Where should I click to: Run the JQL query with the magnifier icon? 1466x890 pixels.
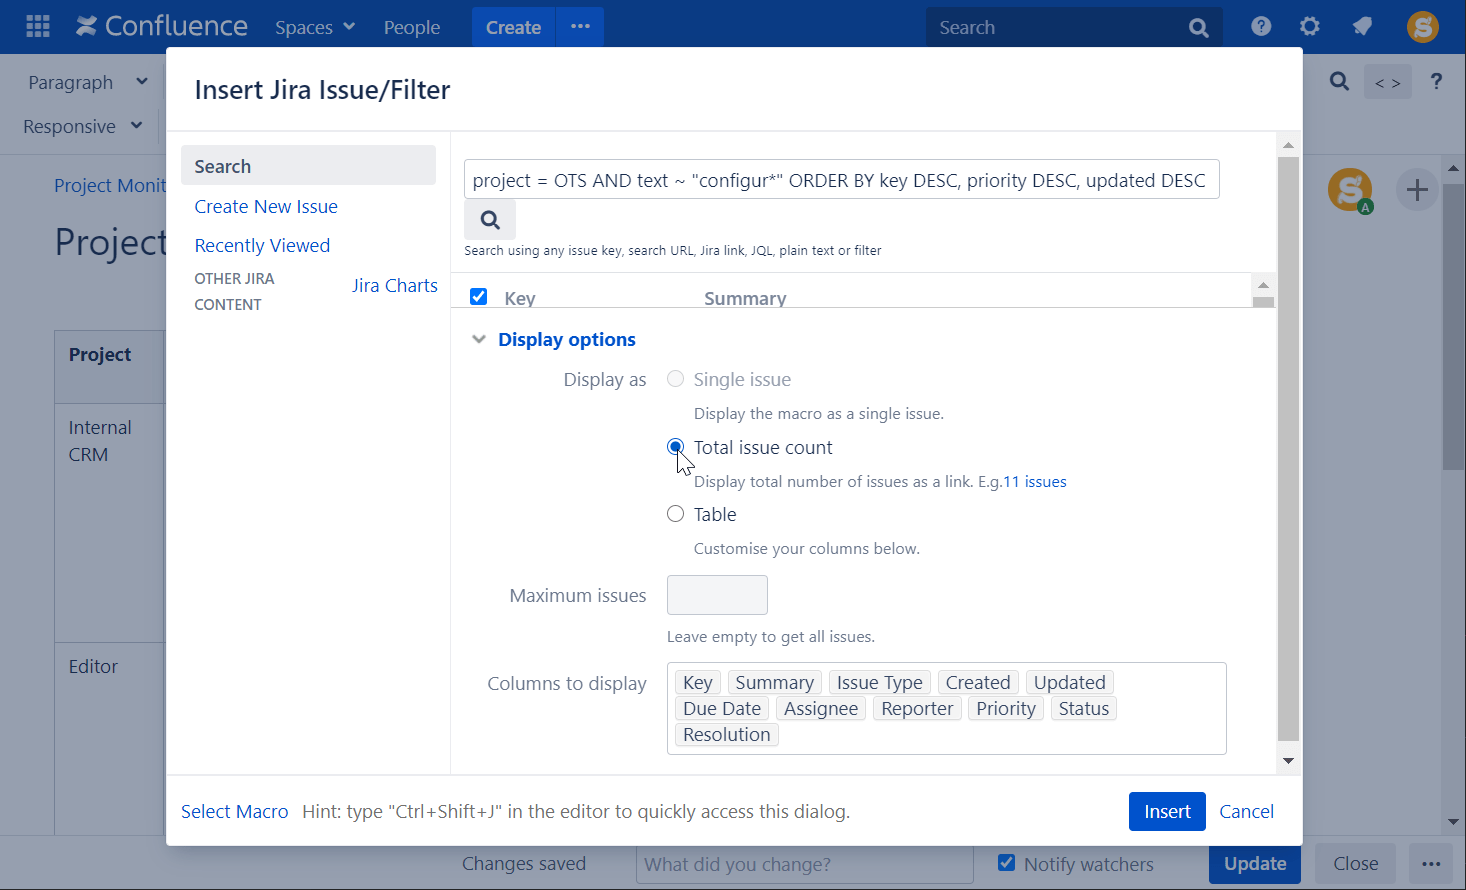pyautogui.click(x=489, y=219)
